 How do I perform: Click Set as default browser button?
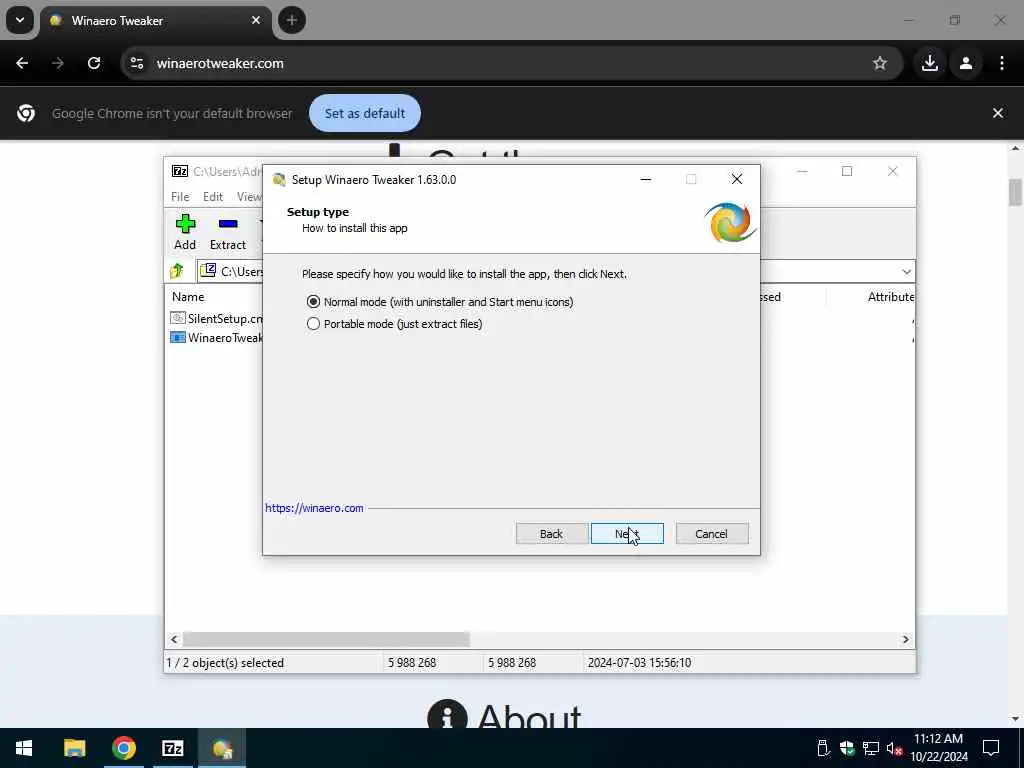pyautogui.click(x=364, y=113)
